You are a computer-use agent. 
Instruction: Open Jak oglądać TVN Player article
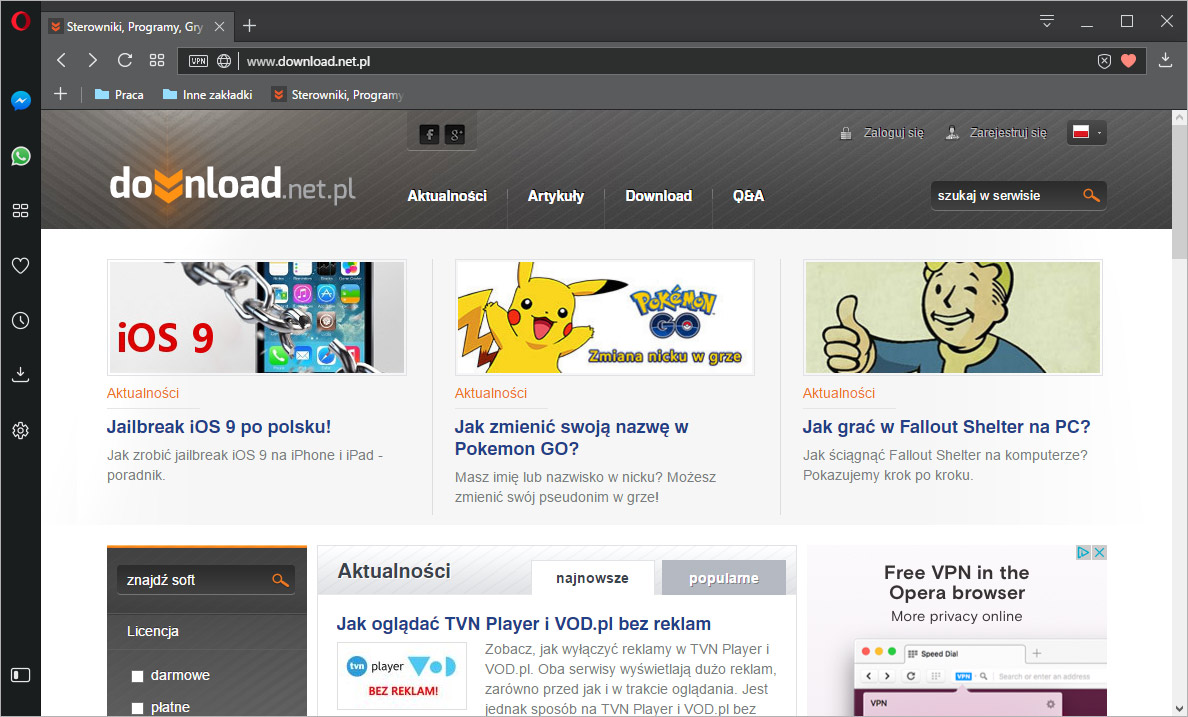[x=524, y=624]
